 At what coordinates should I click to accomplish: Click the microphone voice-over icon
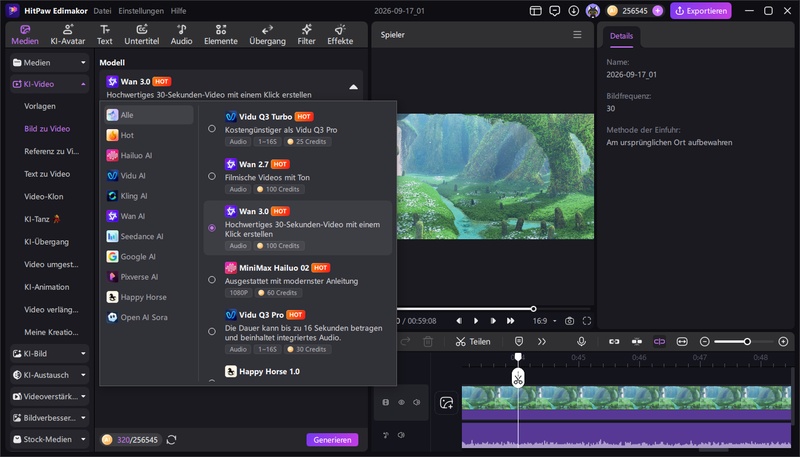(581, 341)
